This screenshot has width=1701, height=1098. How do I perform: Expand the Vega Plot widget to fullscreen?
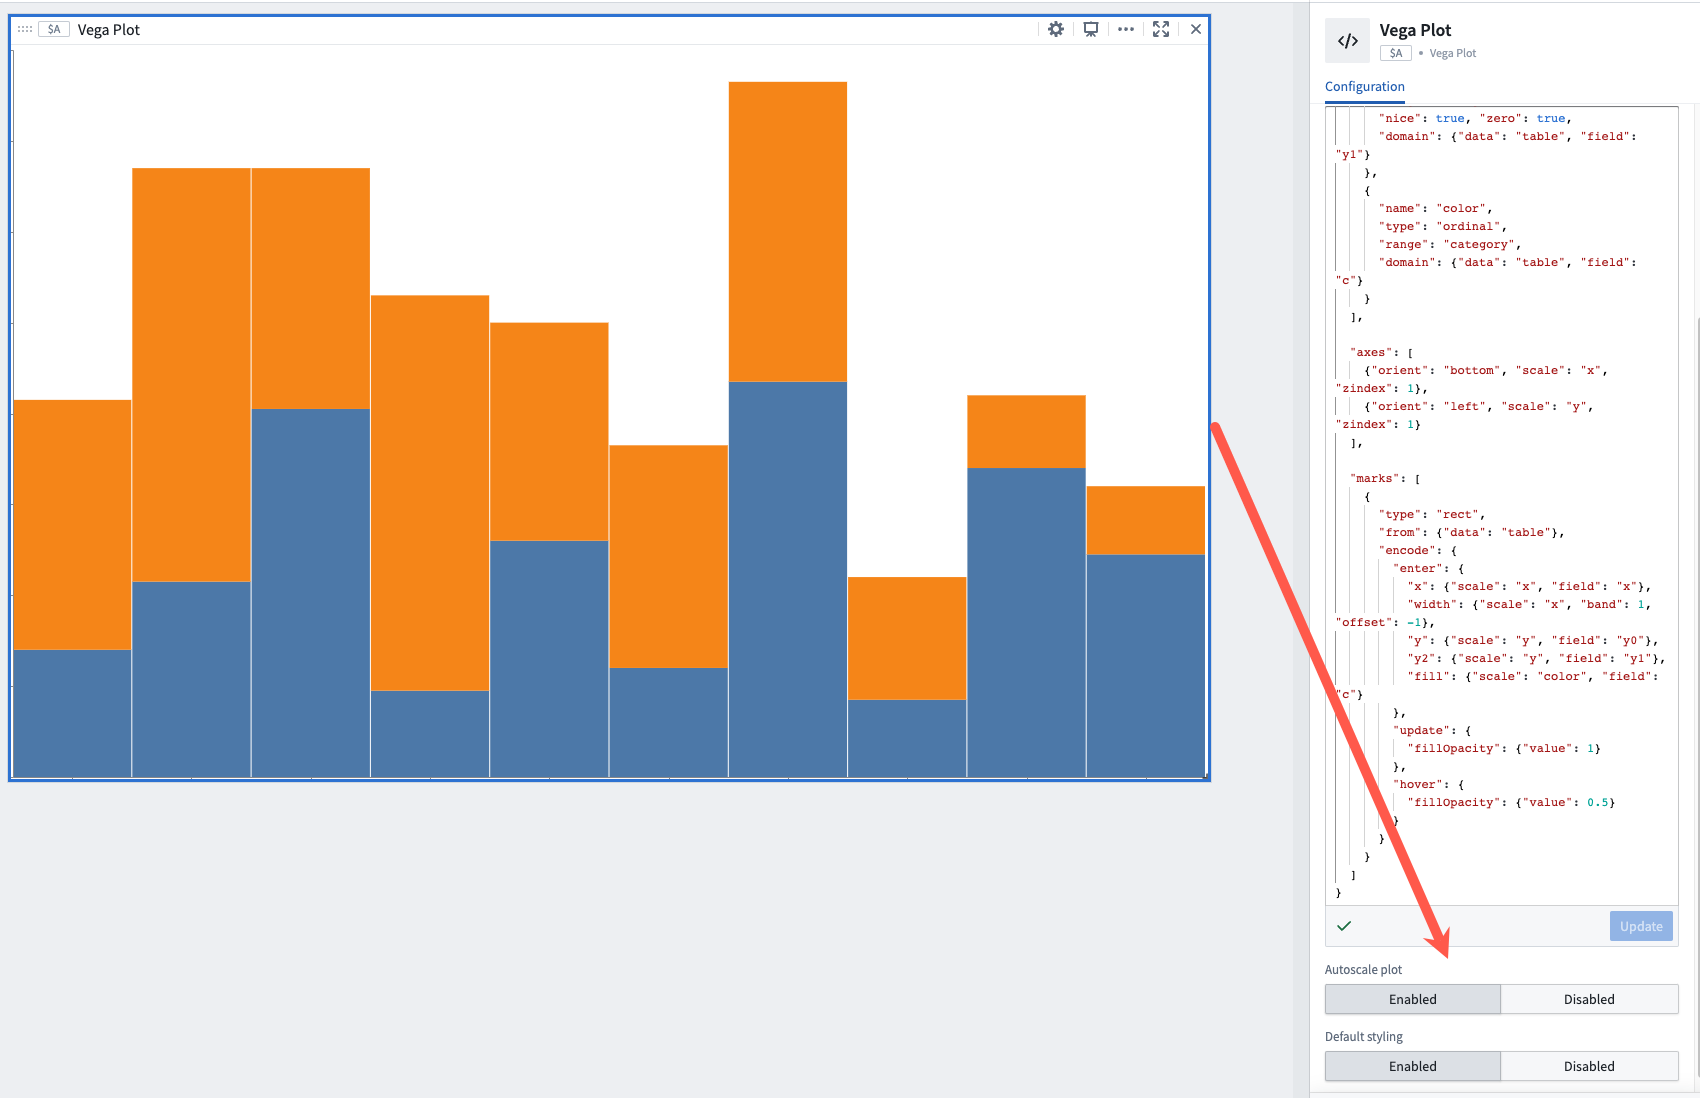1161,29
